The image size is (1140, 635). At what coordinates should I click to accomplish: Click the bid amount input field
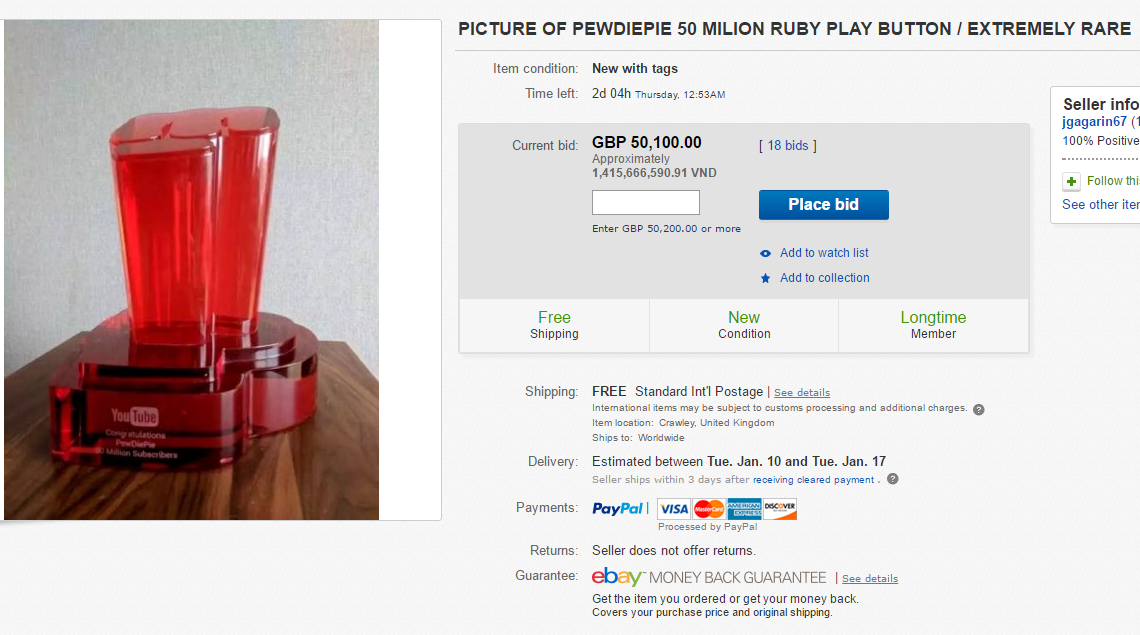(645, 202)
